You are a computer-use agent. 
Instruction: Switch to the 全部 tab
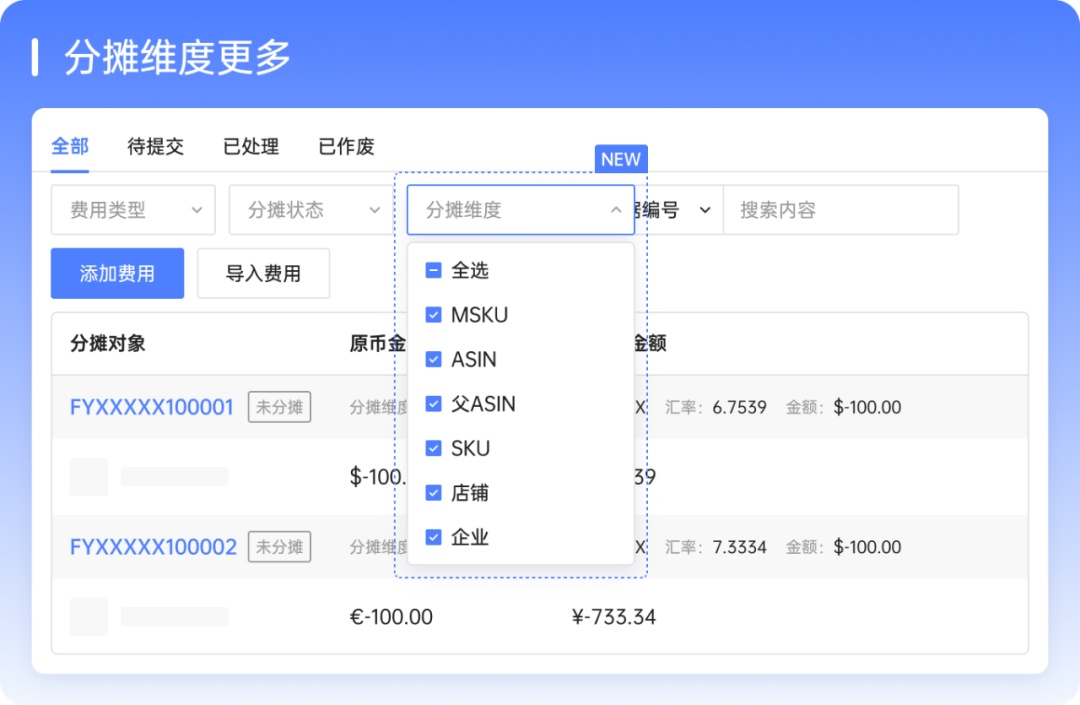tap(70, 146)
